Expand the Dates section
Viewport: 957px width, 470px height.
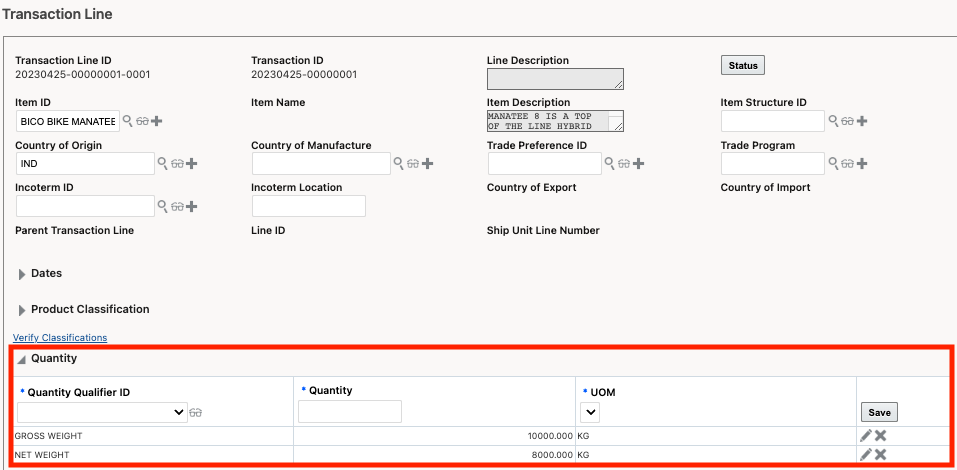22,273
